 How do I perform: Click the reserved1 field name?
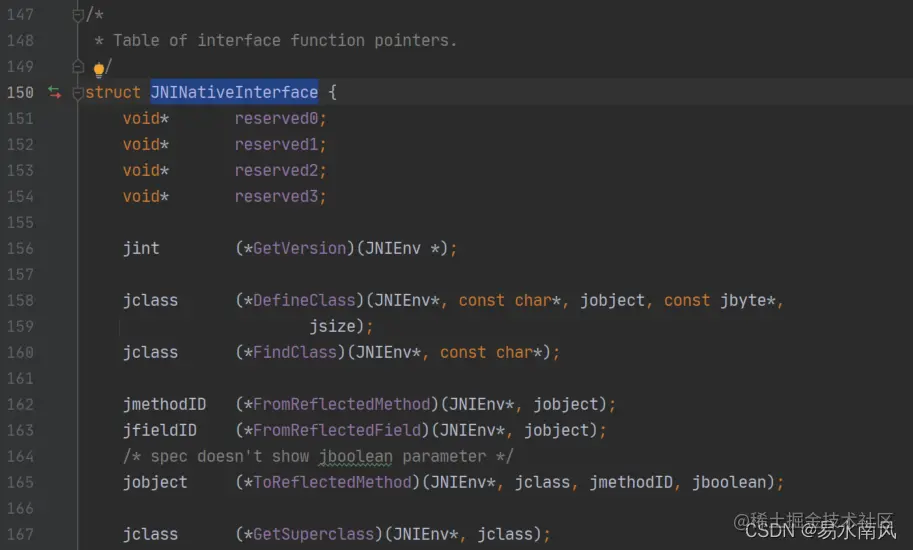(x=276, y=144)
